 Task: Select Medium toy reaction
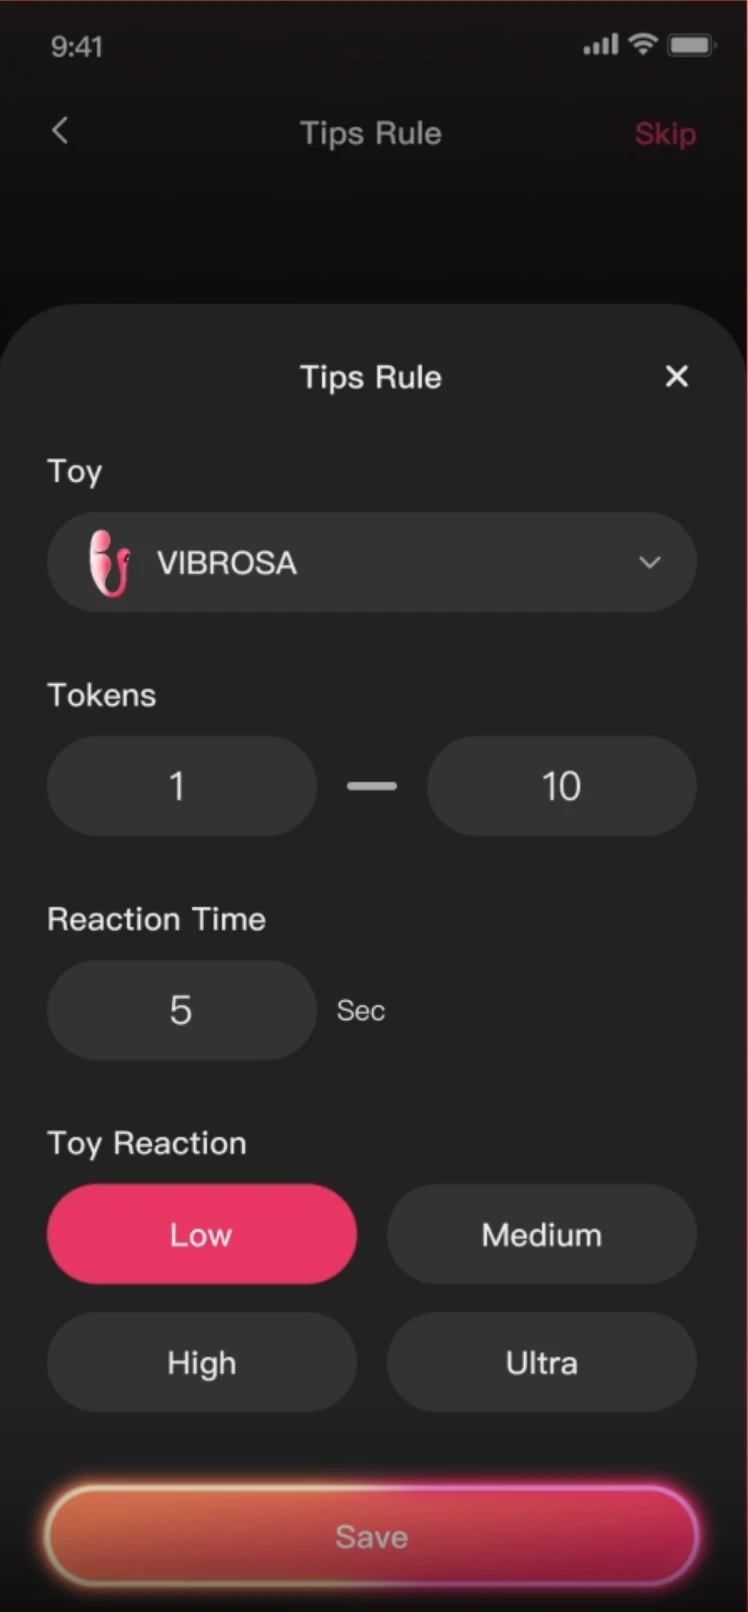pyautogui.click(x=542, y=1235)
